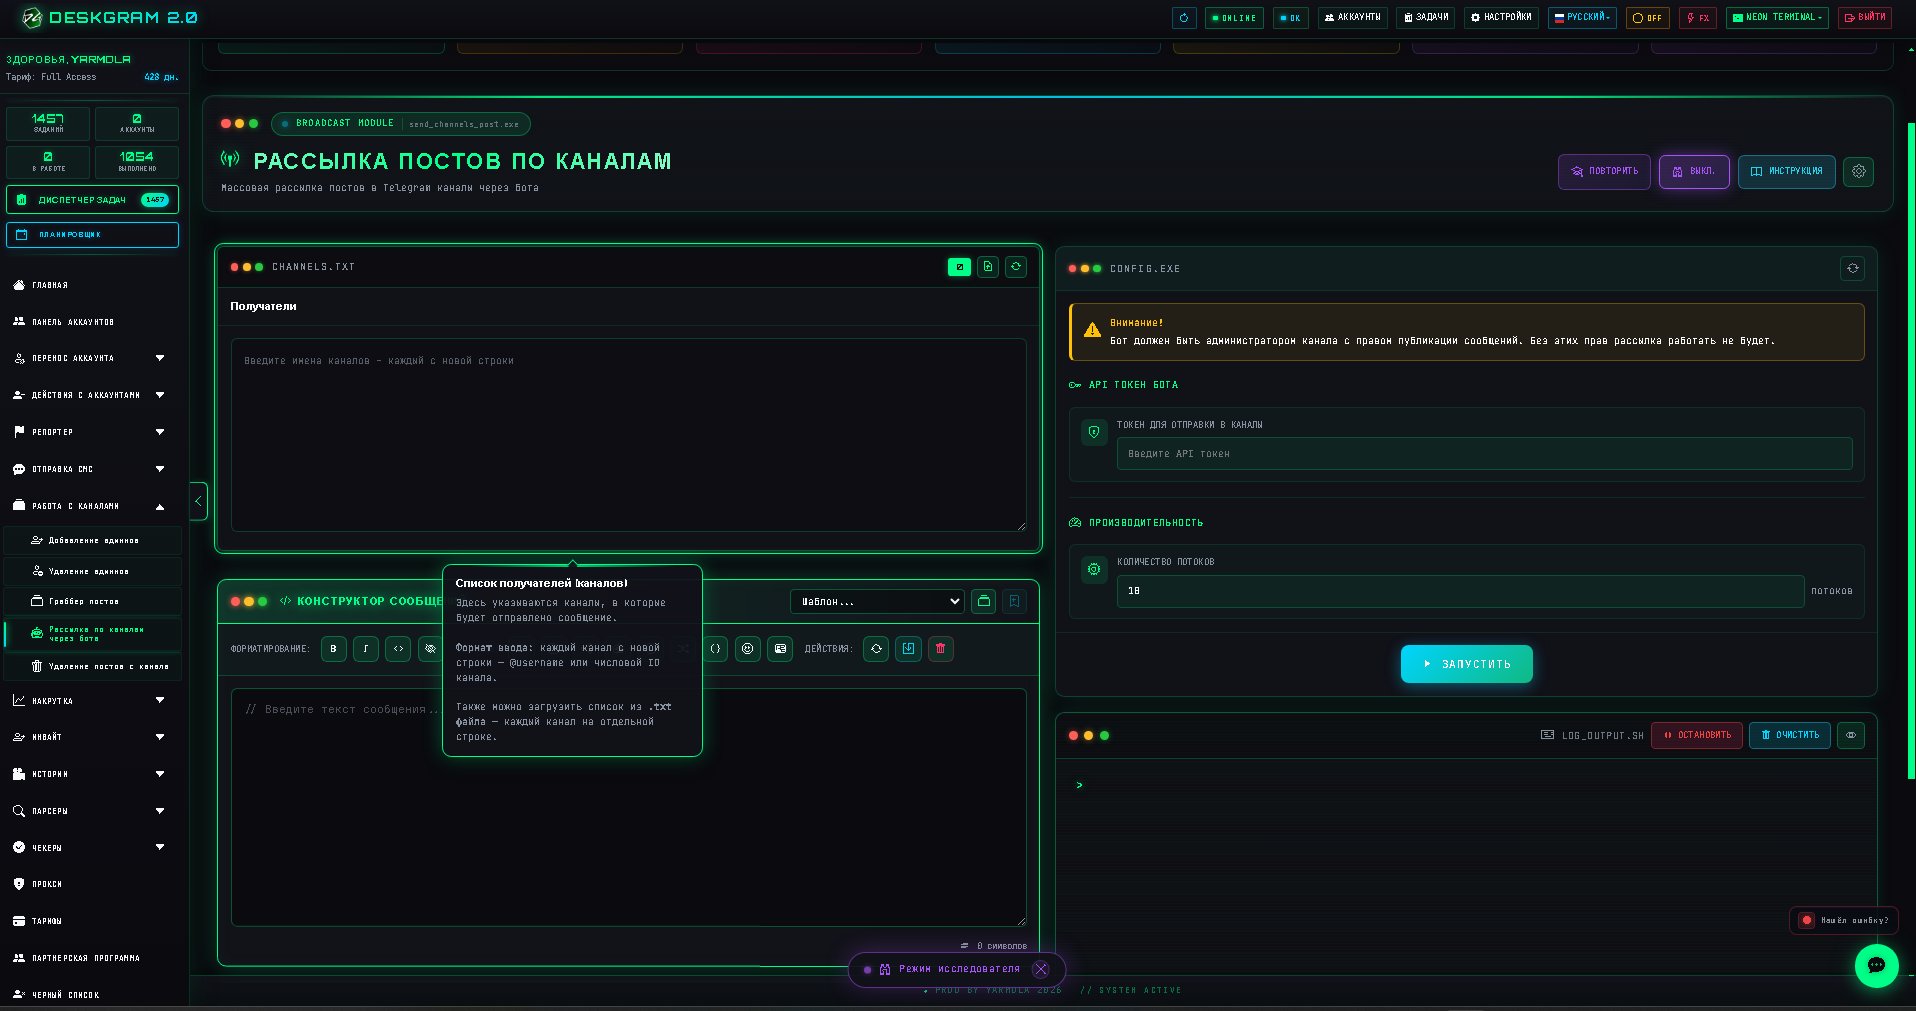The image size is (1916, 1011).
Task: Click the ОЧИСТИТЬ clear log button
Action: point(1790,735)
